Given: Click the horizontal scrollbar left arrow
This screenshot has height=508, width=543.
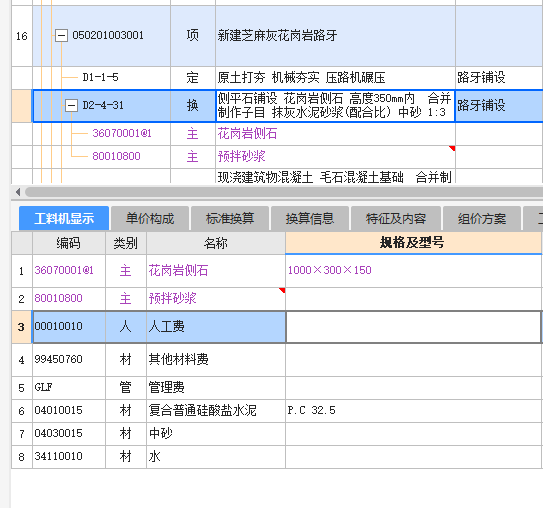Looking at the screenshot, I should coord(18,191).
